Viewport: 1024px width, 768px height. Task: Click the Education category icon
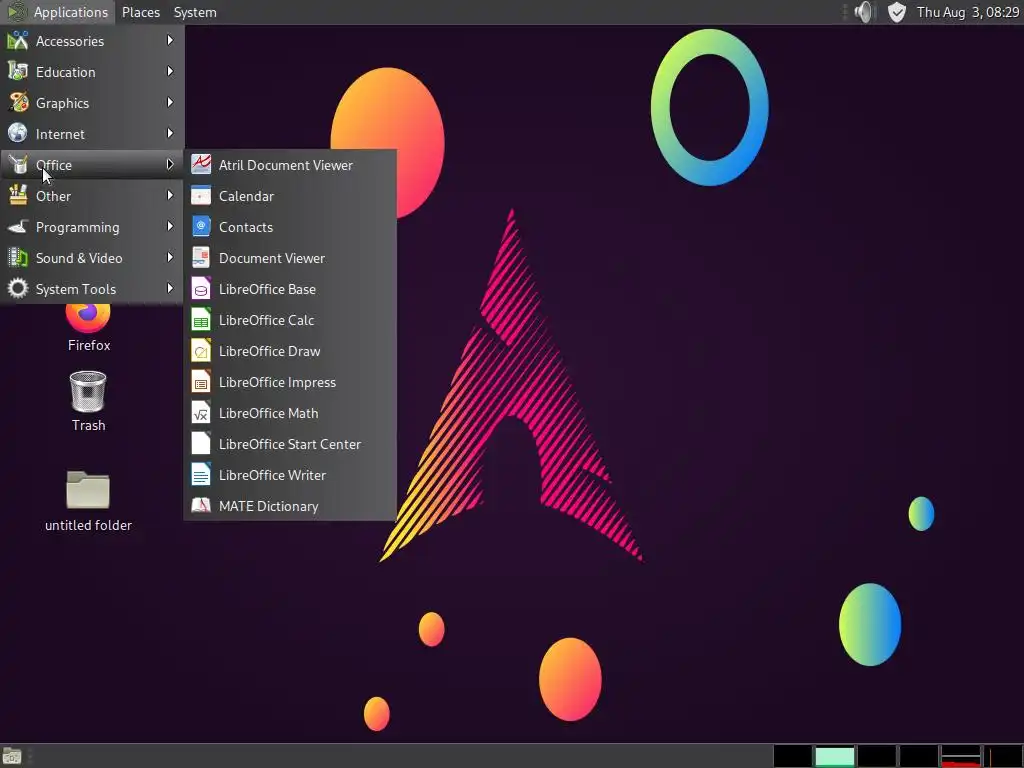[18, 72]
